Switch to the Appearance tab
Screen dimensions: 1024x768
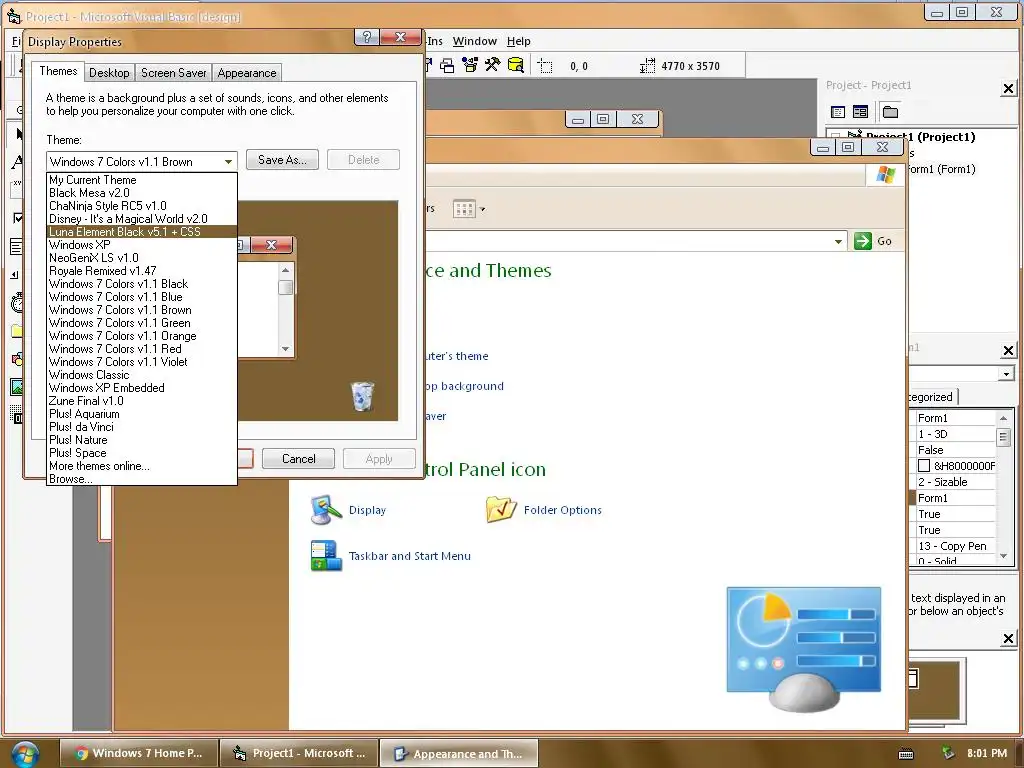pos(247,73)
